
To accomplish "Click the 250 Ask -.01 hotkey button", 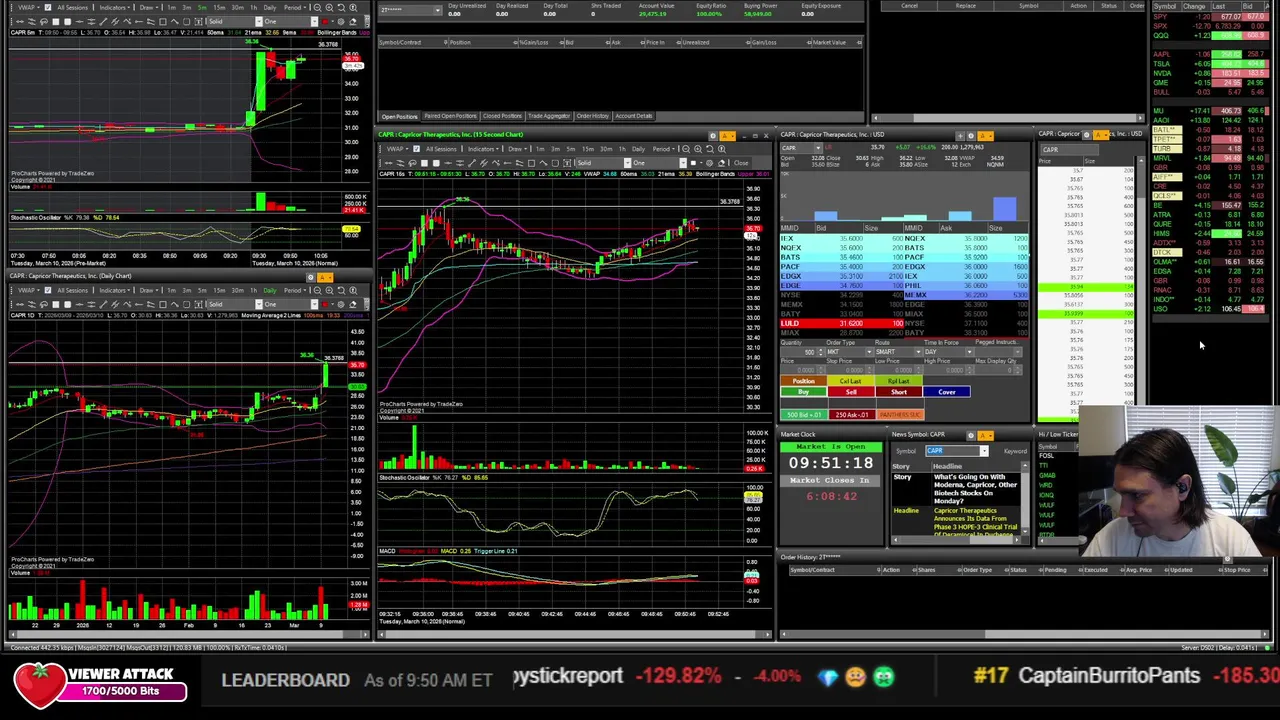I will (851, 415).
